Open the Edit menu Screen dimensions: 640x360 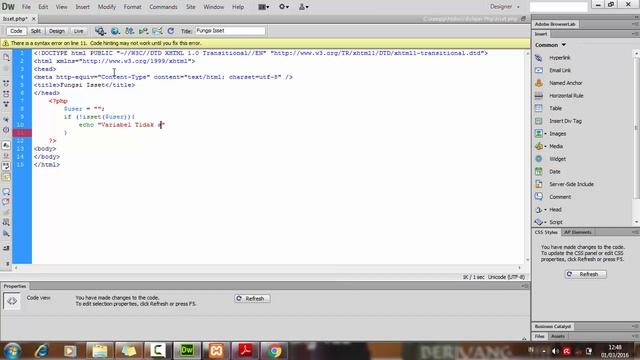click(x=43, y=7)
